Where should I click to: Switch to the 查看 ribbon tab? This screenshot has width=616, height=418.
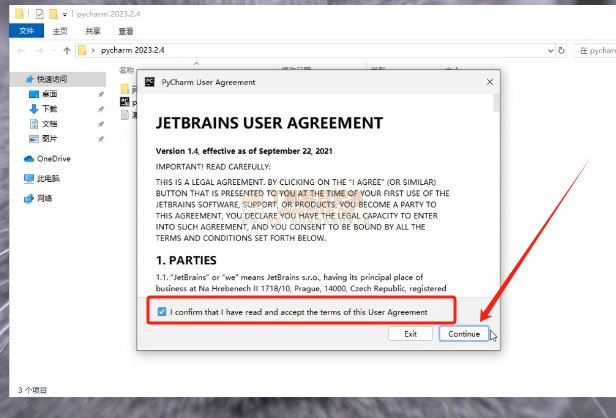(126, 31)
